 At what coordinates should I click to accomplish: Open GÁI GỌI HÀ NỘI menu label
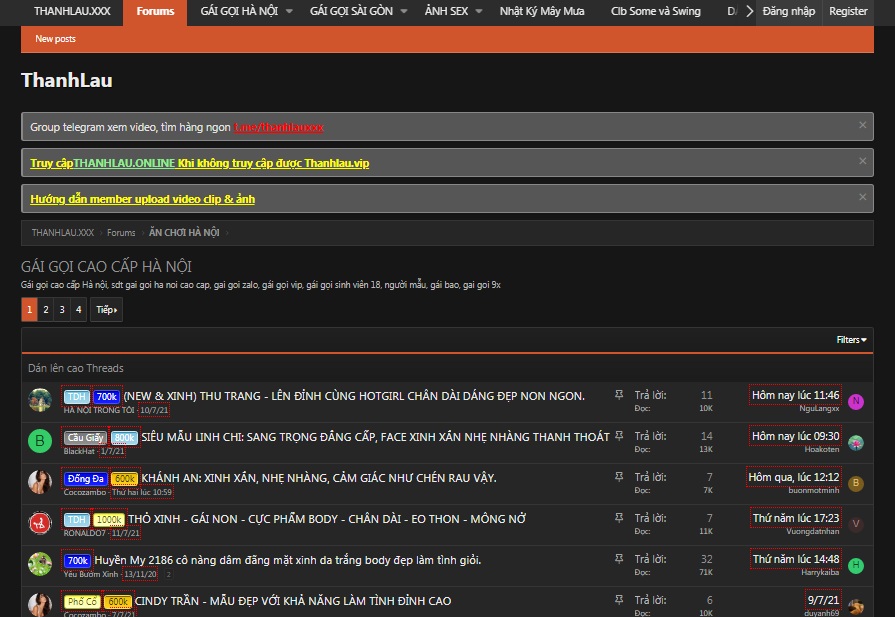239,11
